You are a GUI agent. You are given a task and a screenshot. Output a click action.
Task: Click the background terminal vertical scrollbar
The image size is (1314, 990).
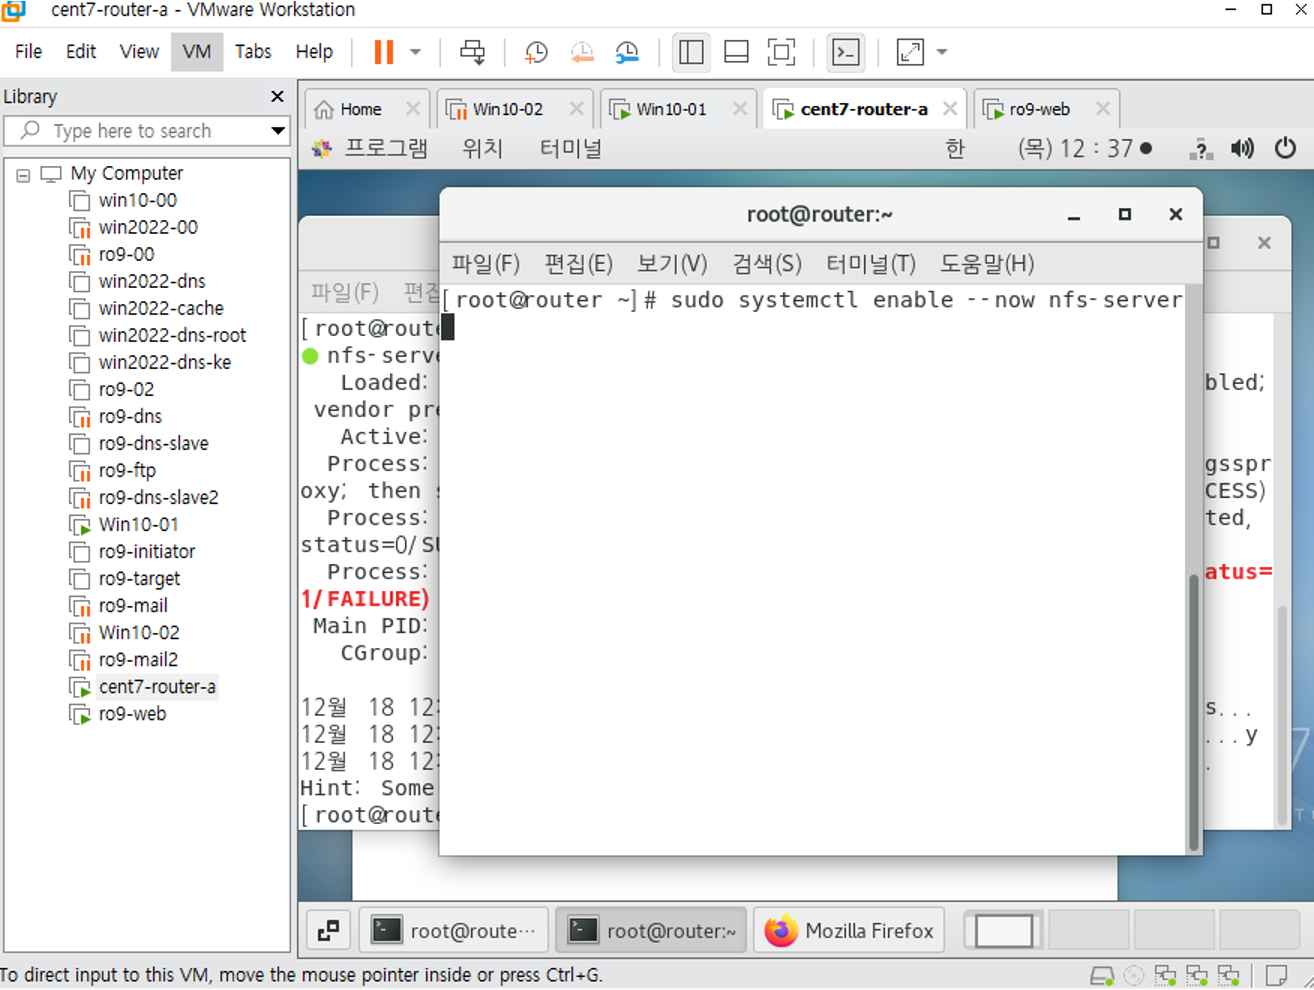[1282, 713]
